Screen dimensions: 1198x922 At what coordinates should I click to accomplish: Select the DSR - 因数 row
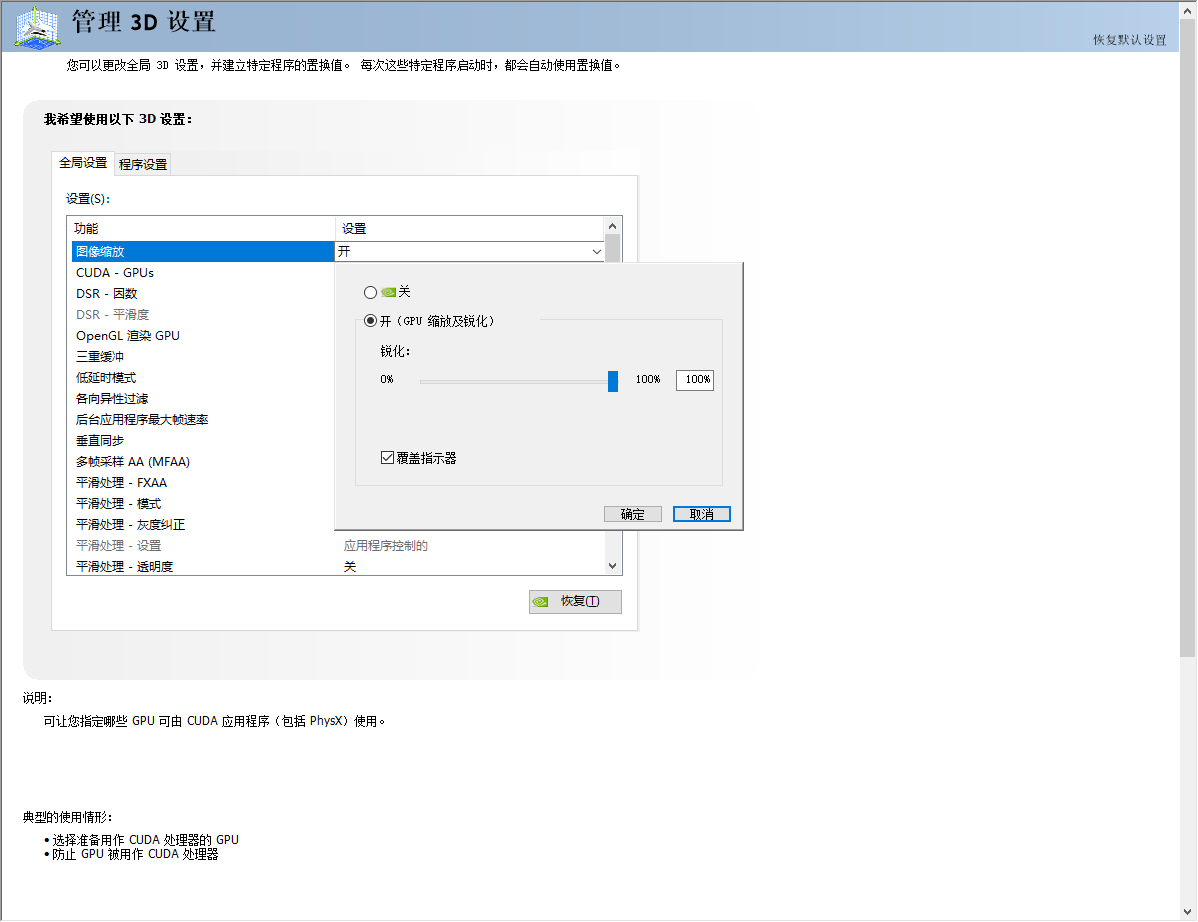pyautogui.click(x=203, y=293)
